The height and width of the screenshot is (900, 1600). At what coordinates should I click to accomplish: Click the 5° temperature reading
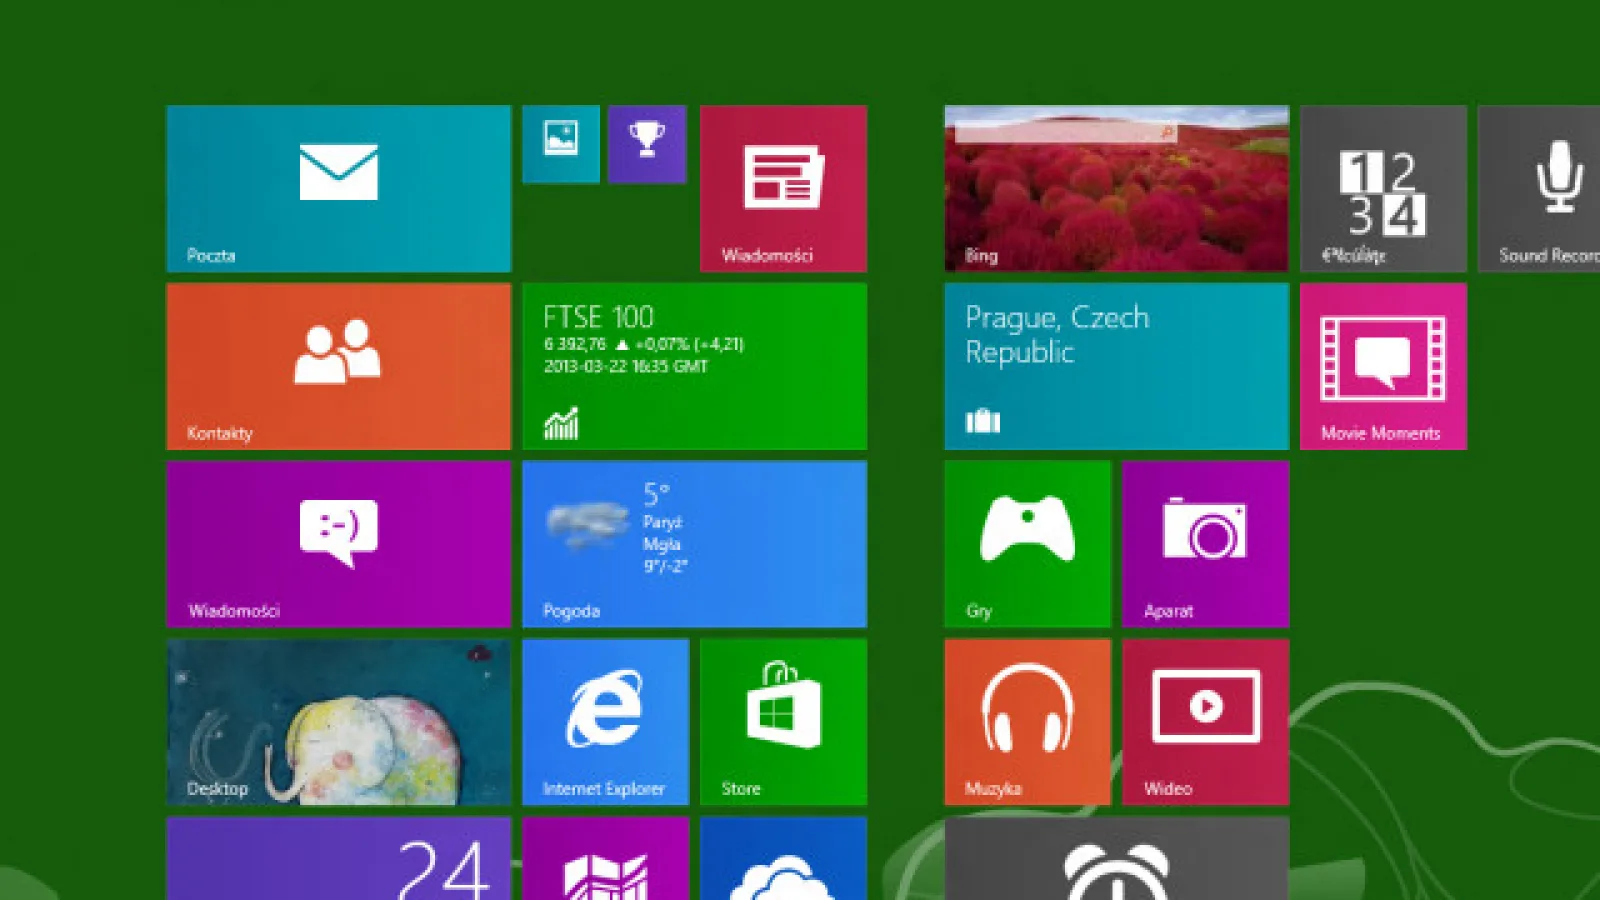point(656,494)
